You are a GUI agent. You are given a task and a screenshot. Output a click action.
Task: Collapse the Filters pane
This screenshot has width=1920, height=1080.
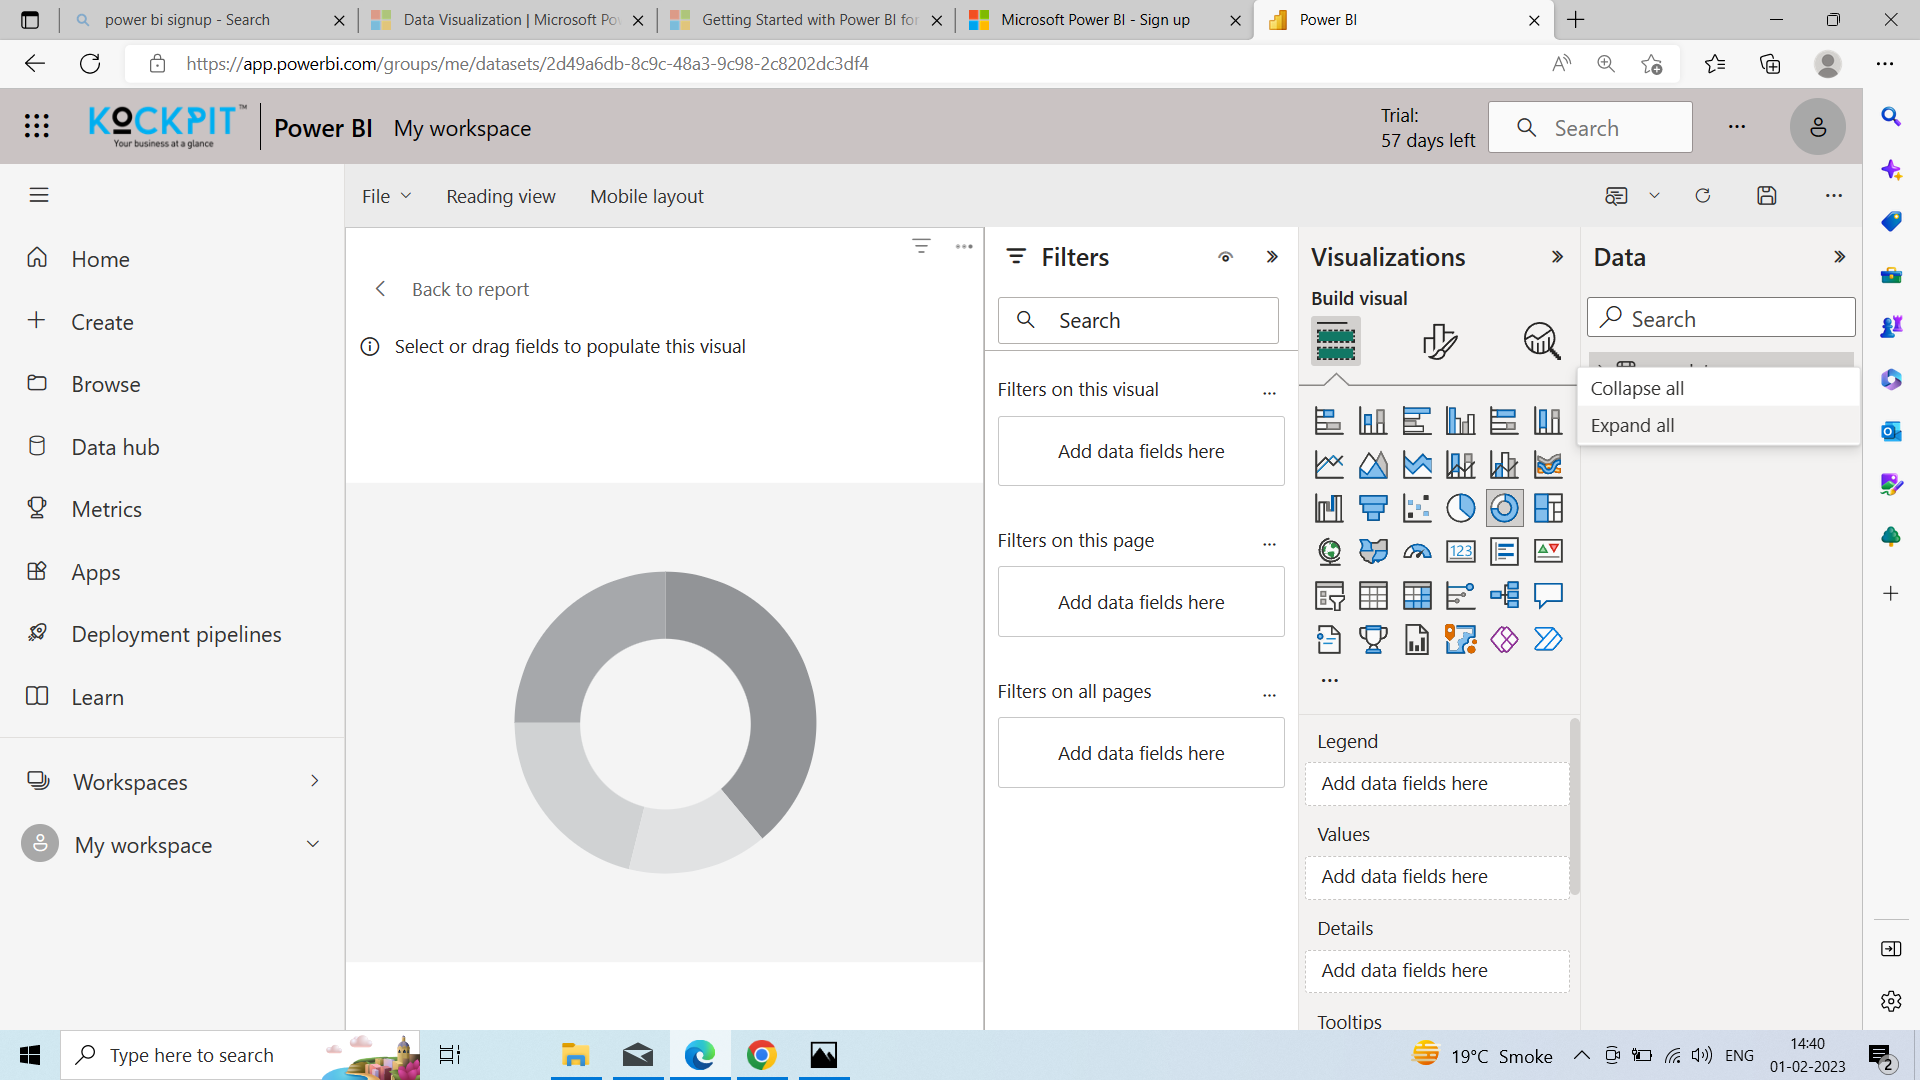[x=1272, y=257]
